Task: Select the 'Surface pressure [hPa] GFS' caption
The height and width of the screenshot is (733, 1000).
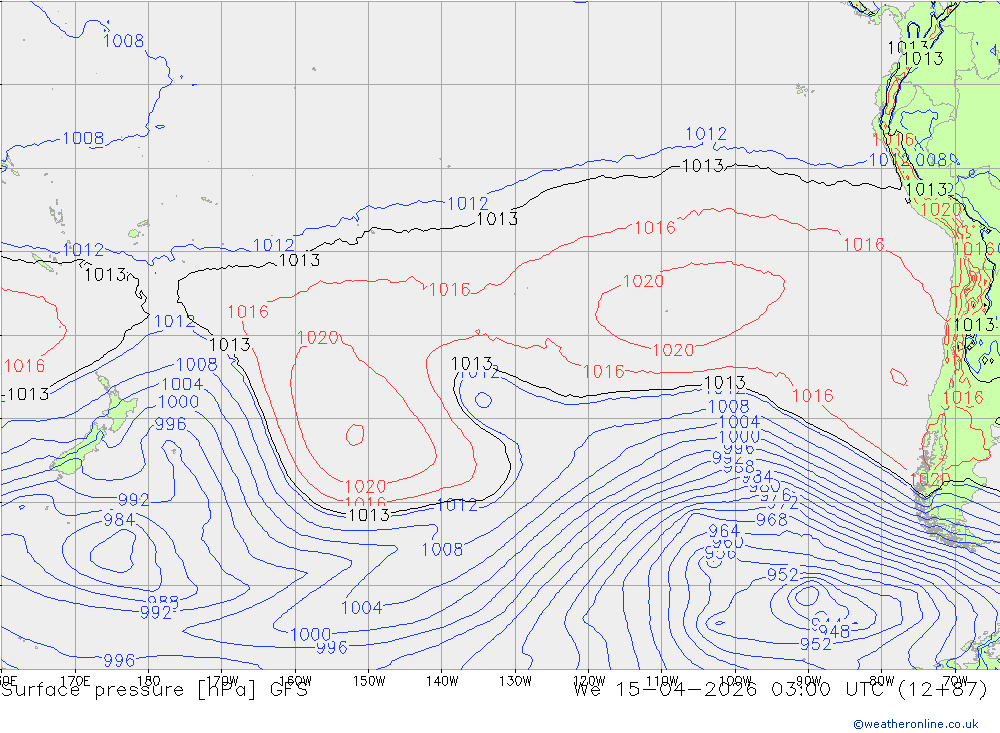Action: [154, 690]
